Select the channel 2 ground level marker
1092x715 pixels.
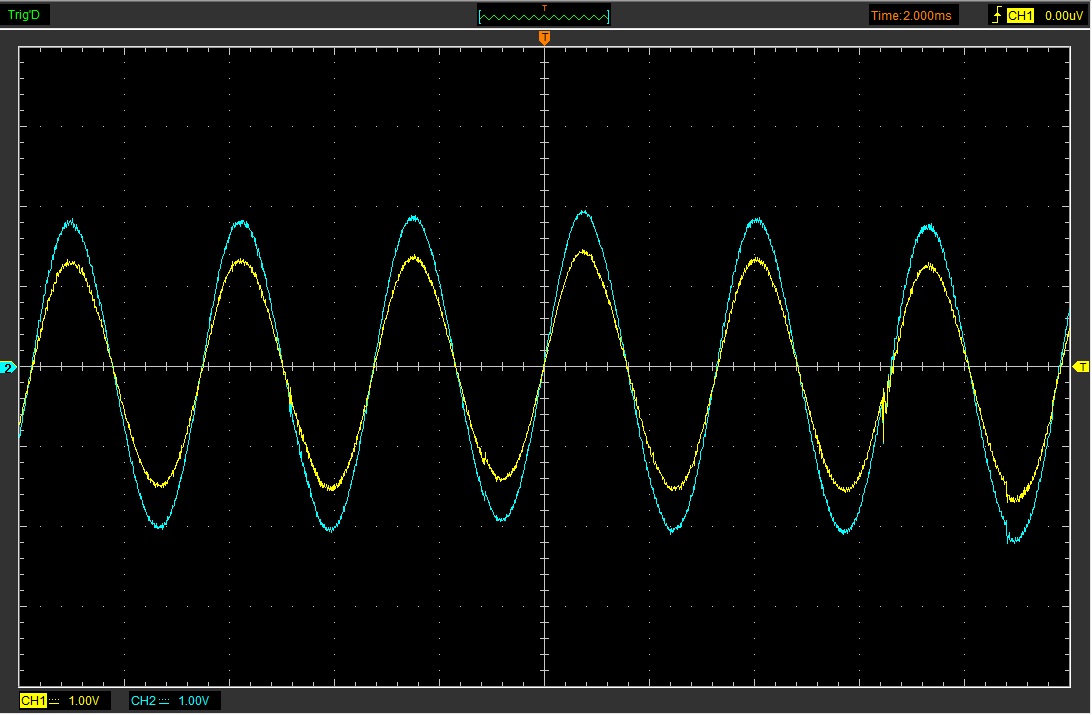(9, 368)
